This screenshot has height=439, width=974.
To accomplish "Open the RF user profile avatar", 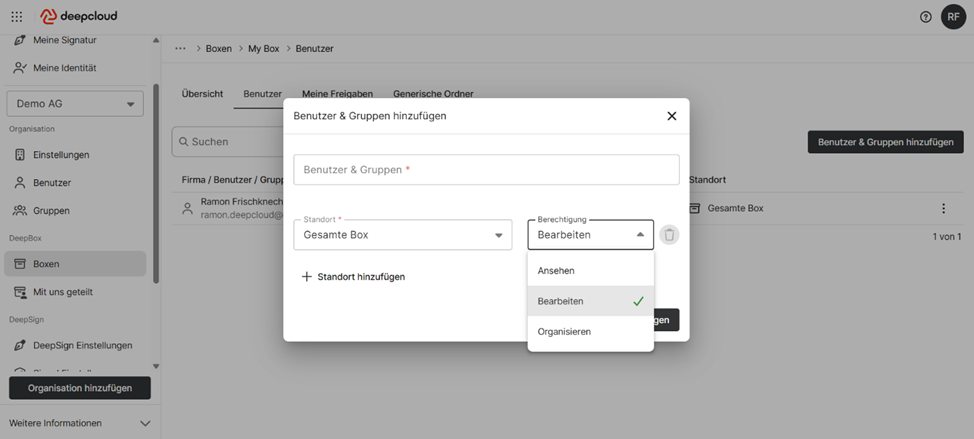I will (953, 17).
